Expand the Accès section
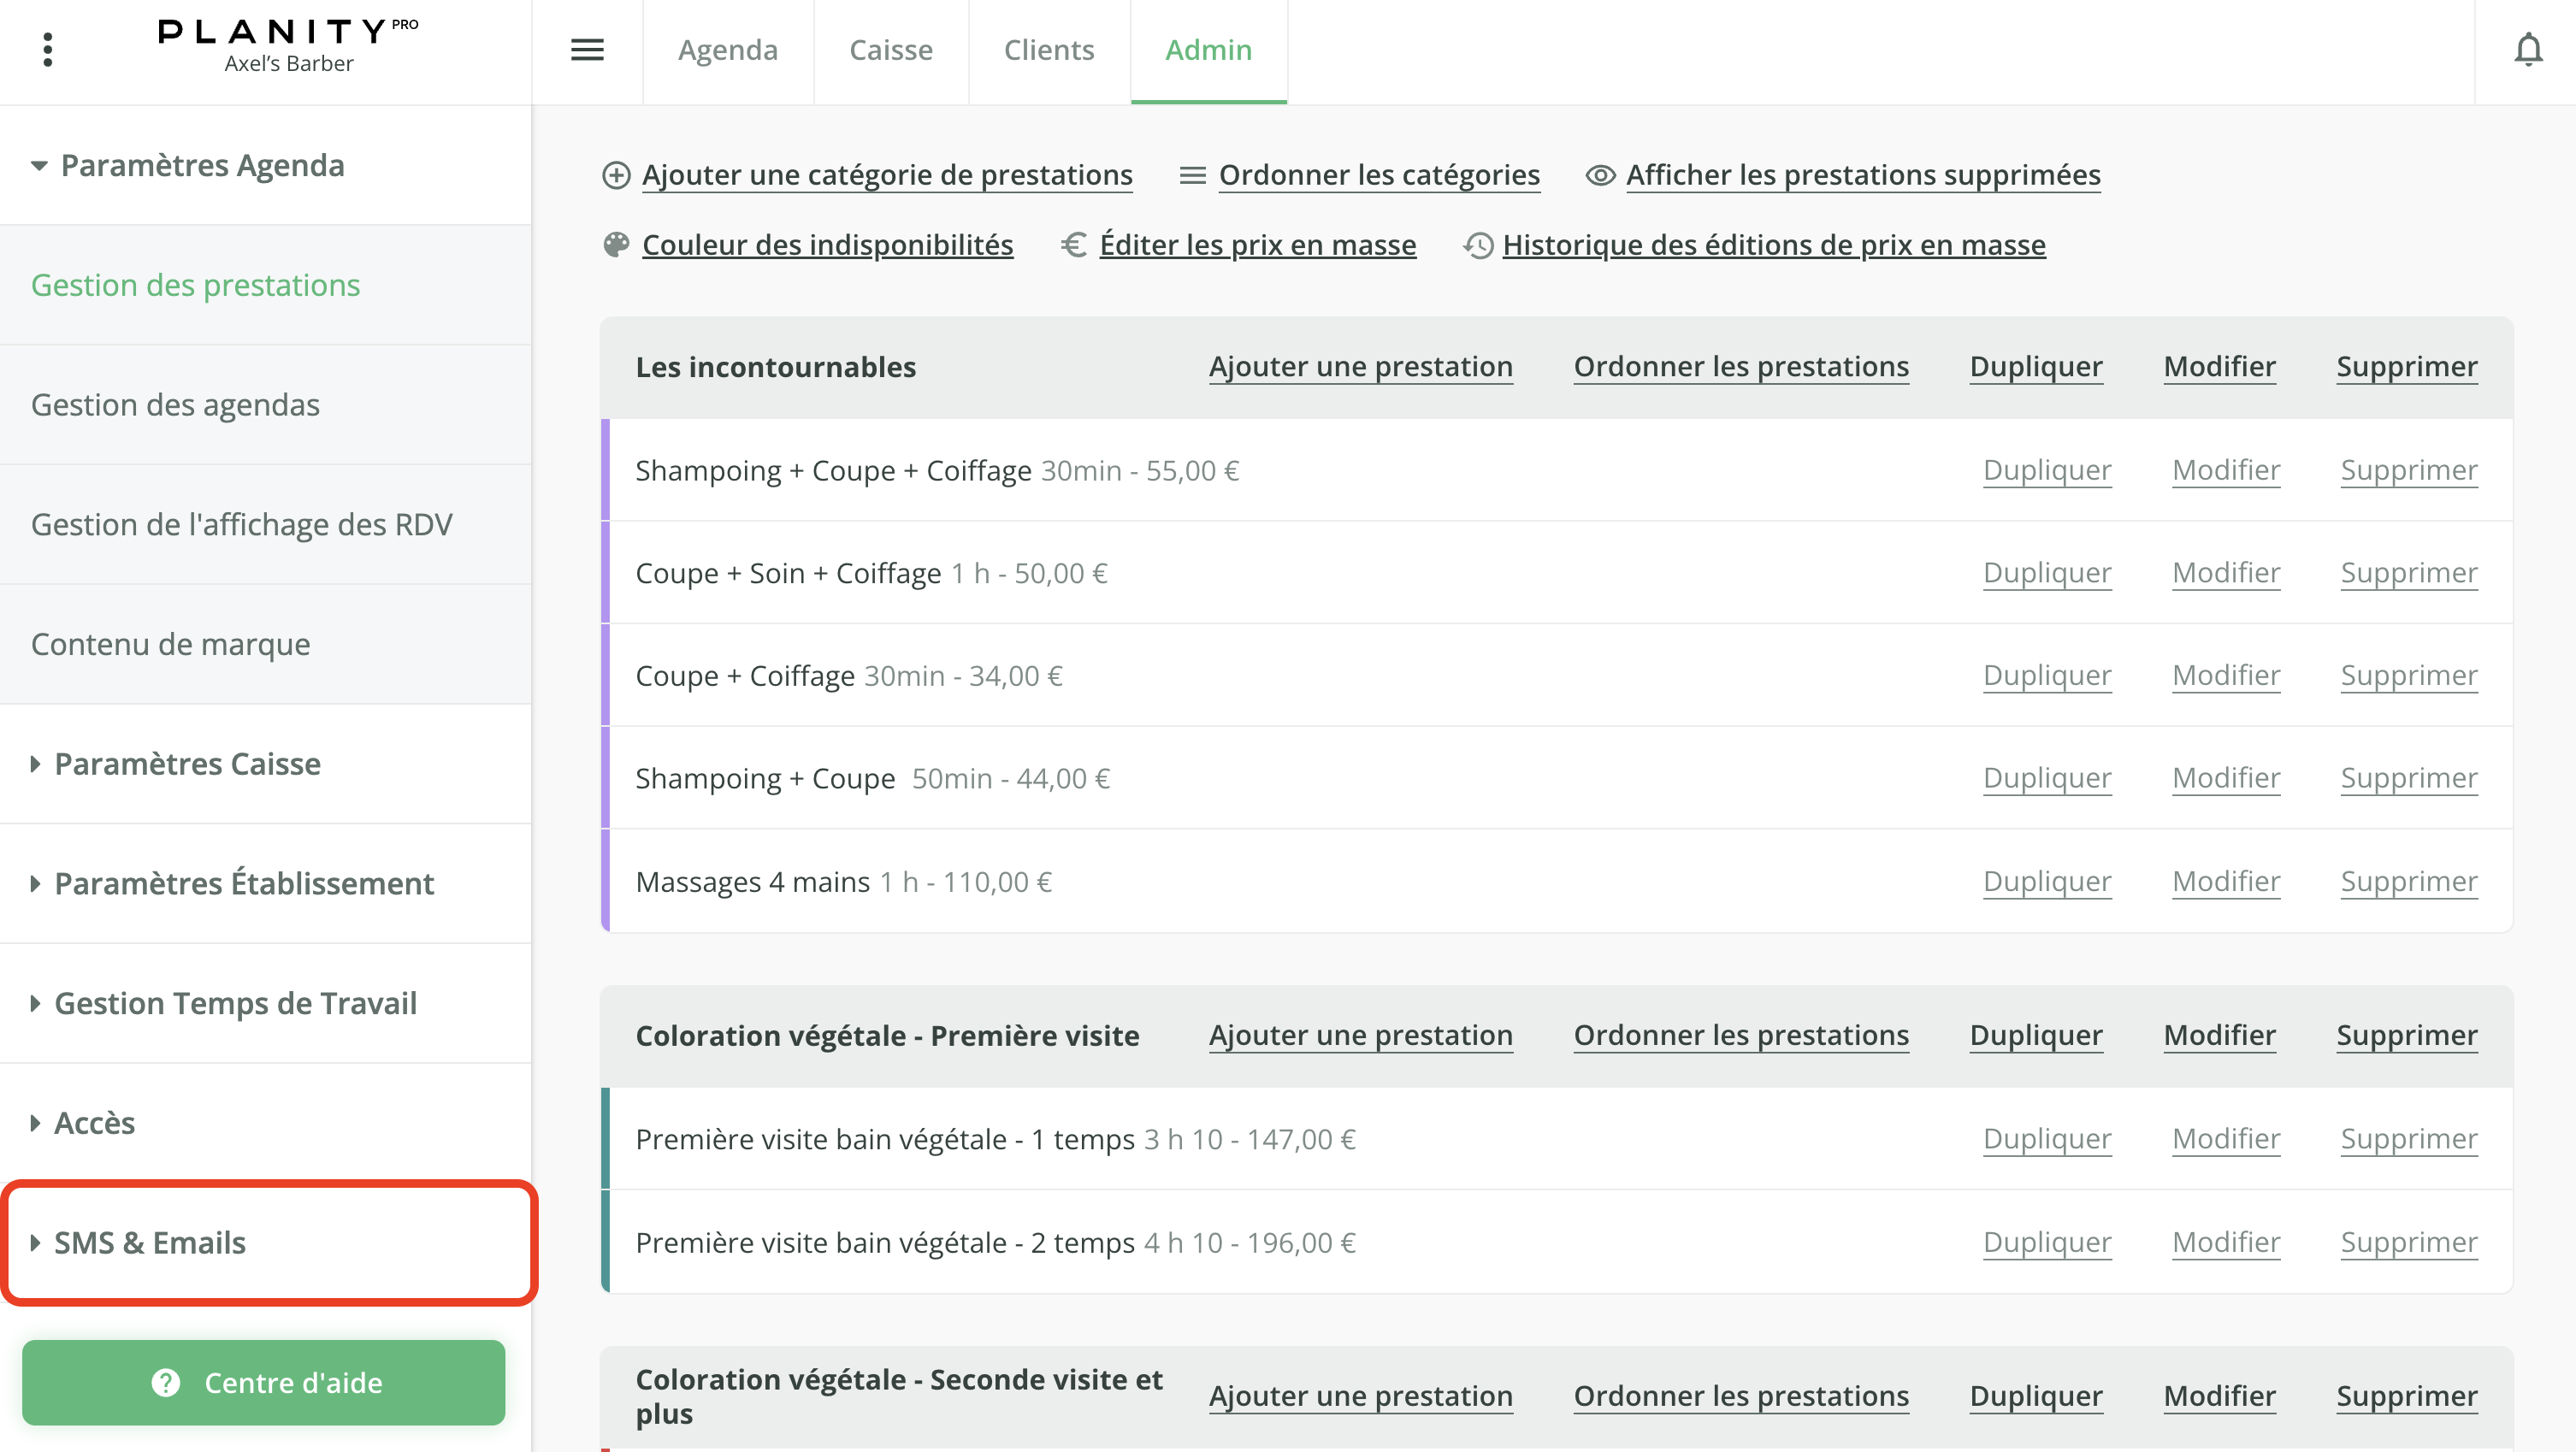Screen dimensions: 2576x1452 [94, 1122]
